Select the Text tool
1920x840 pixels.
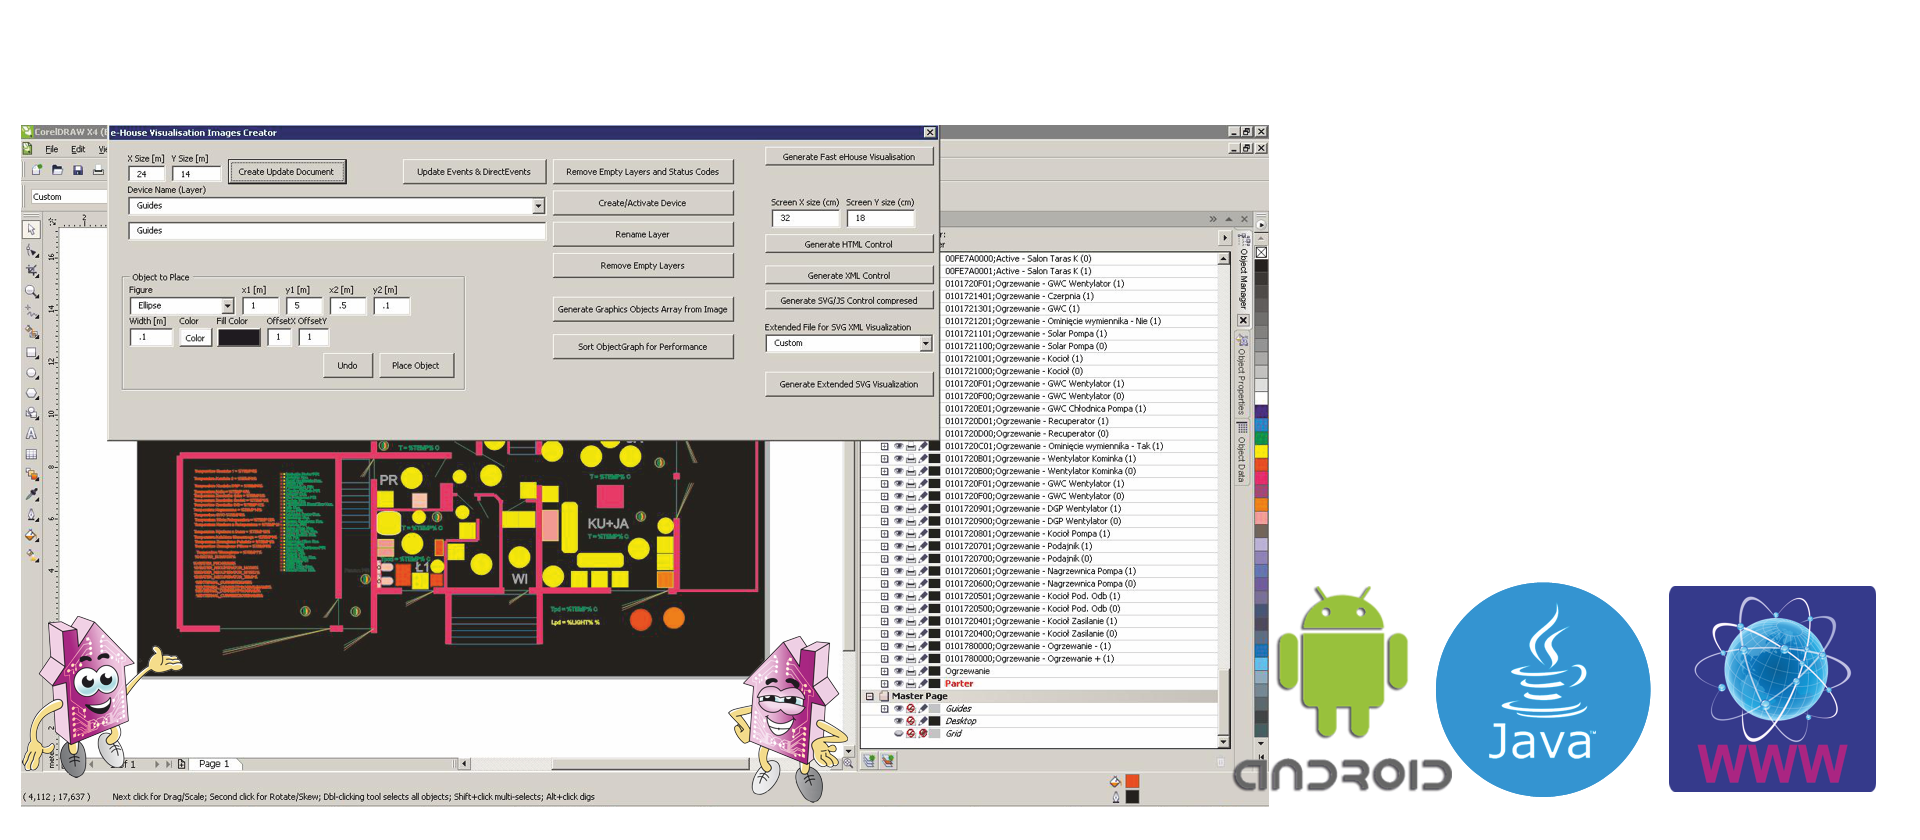click(31, 434)
